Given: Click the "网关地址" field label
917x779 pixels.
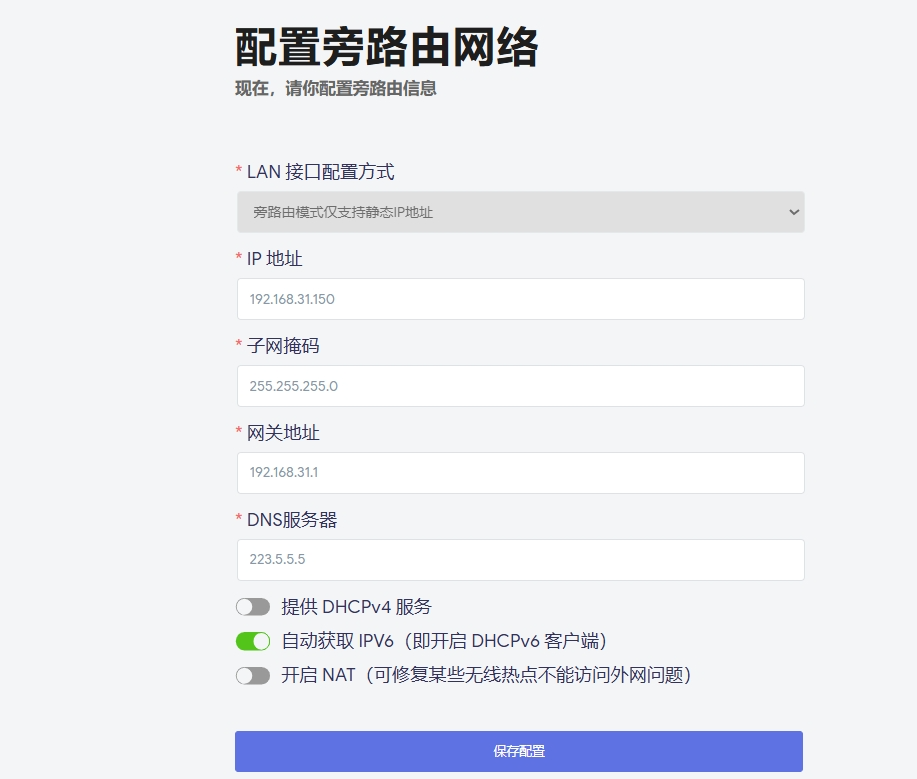Looking at the screenshot, I should pos(283,433).
